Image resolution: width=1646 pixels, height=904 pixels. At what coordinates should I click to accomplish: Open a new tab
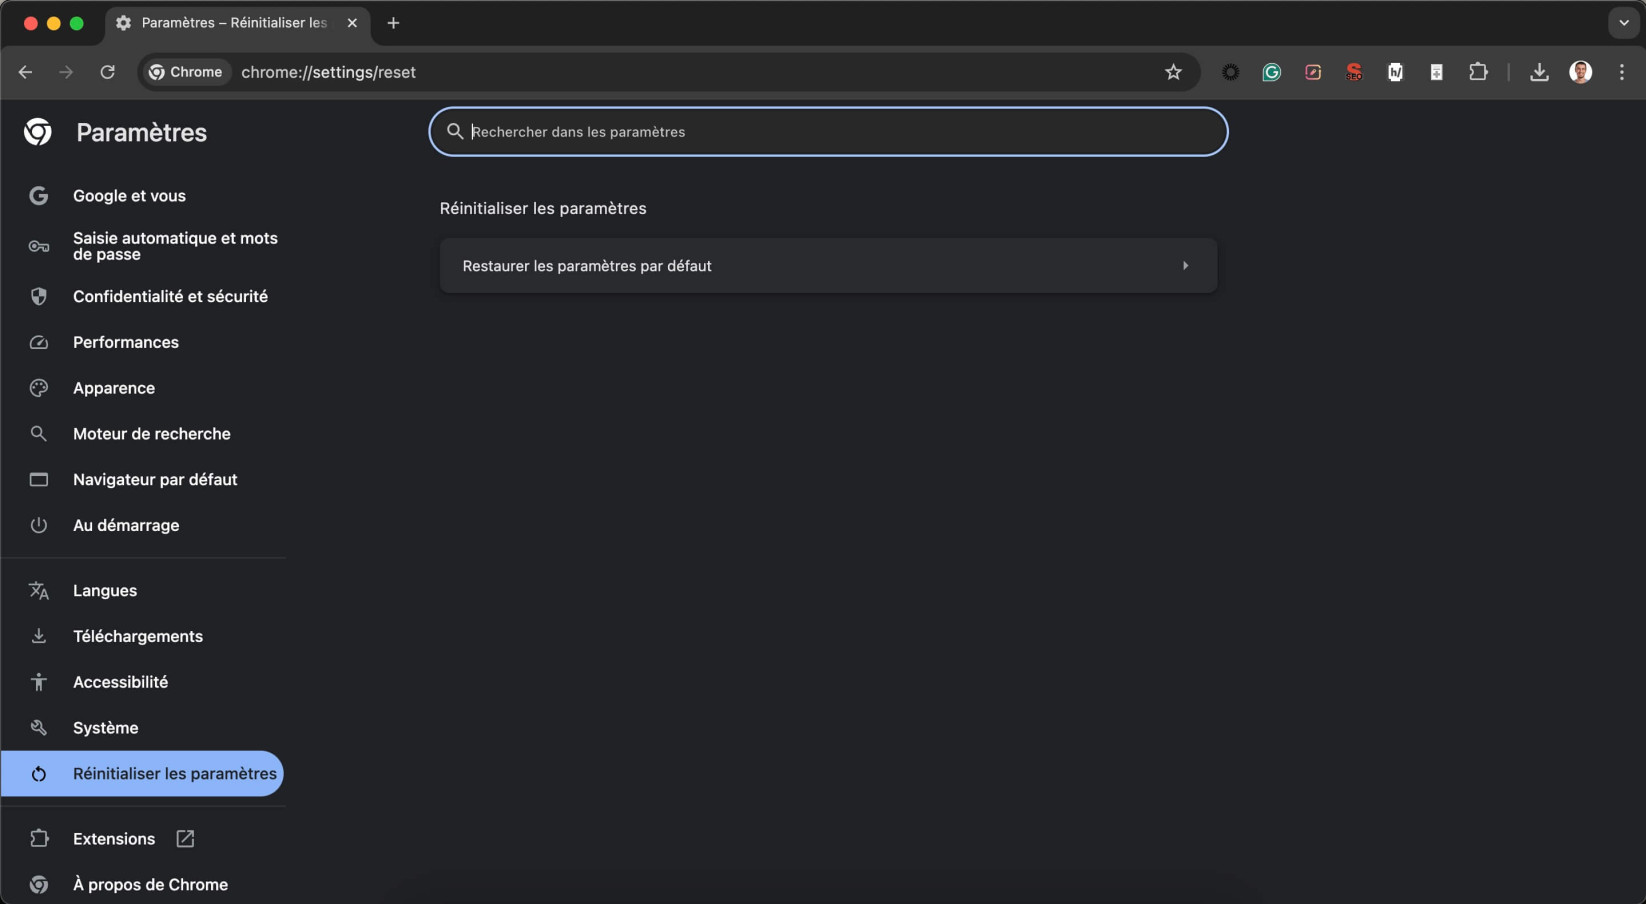(393, 23)
